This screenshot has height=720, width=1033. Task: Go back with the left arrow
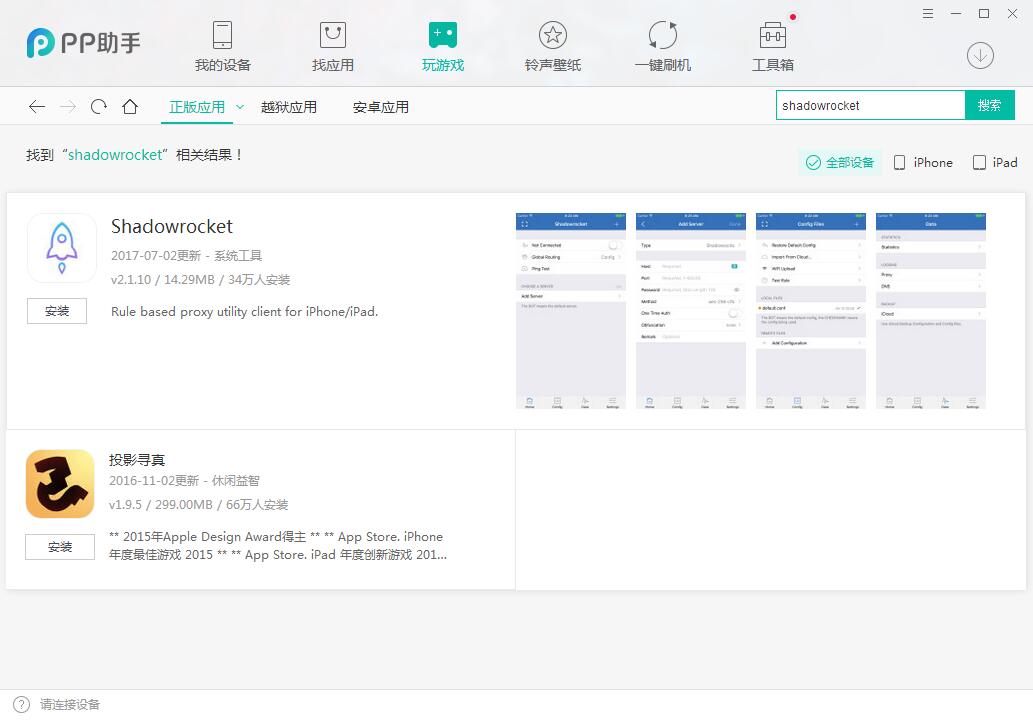coord(37,107)
